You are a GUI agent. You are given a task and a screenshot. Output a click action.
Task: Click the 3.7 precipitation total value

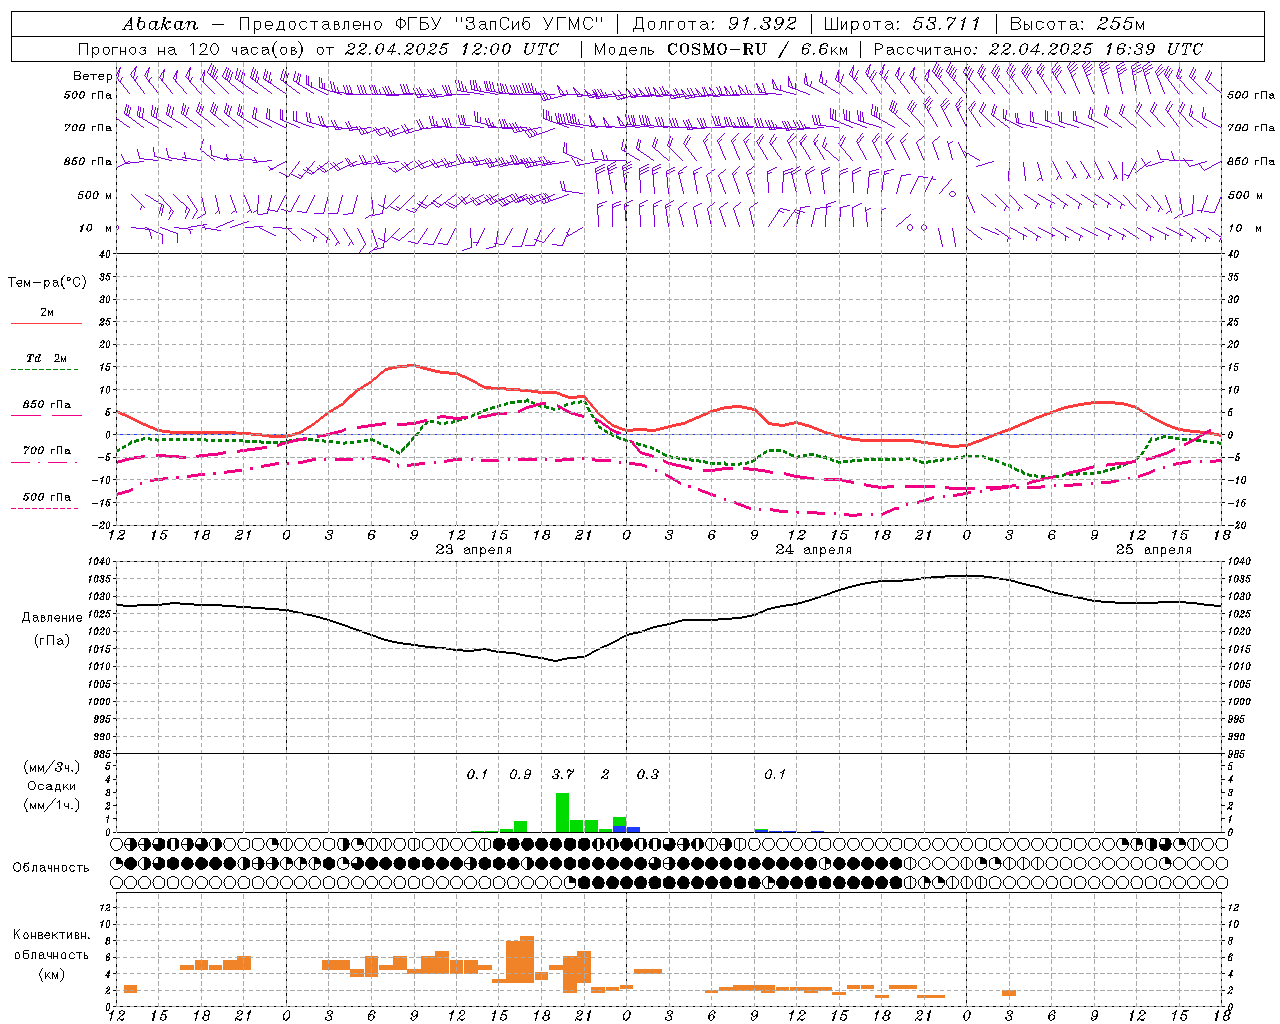point(563,774)
